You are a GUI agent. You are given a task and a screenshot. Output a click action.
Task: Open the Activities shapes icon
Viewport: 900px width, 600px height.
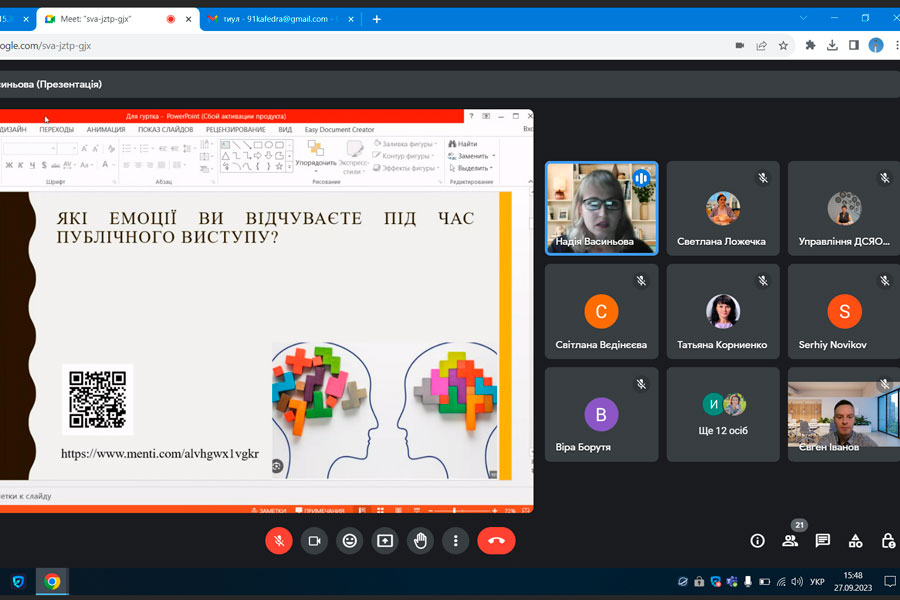tap(855, 540)
